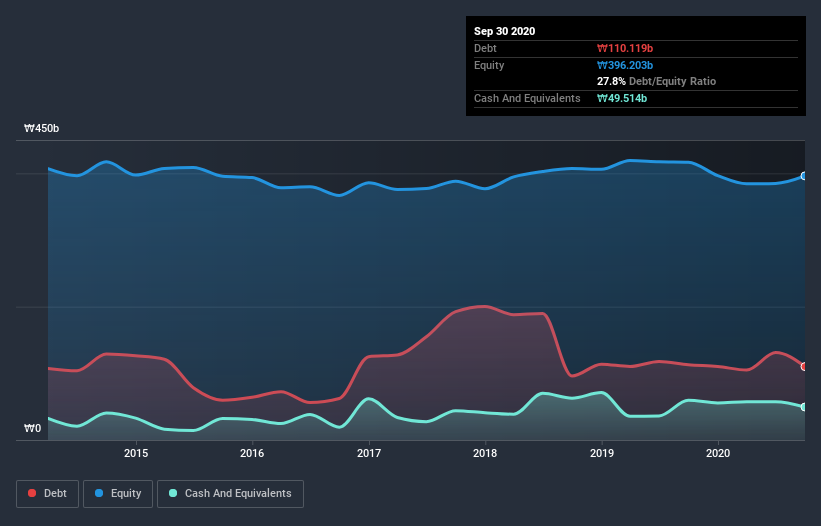Screen dimensions: 821x526
Task: Toggle the Debt series legend button
Action: point(48,494)
